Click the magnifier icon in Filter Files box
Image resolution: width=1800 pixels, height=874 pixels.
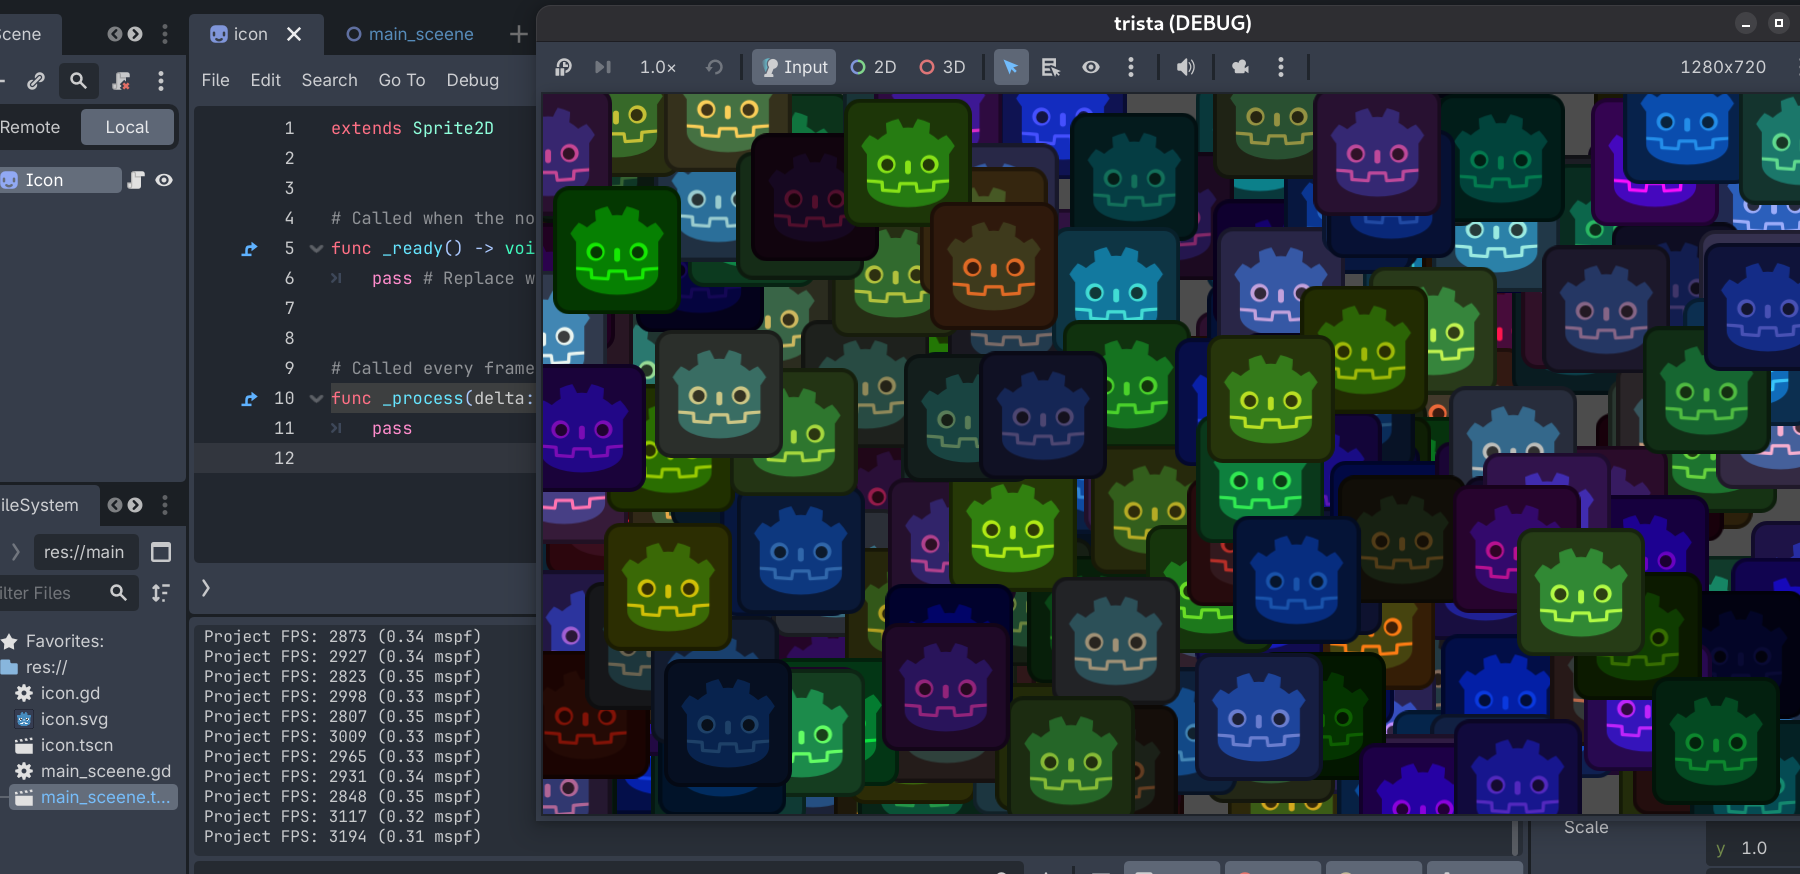(118, 593)
